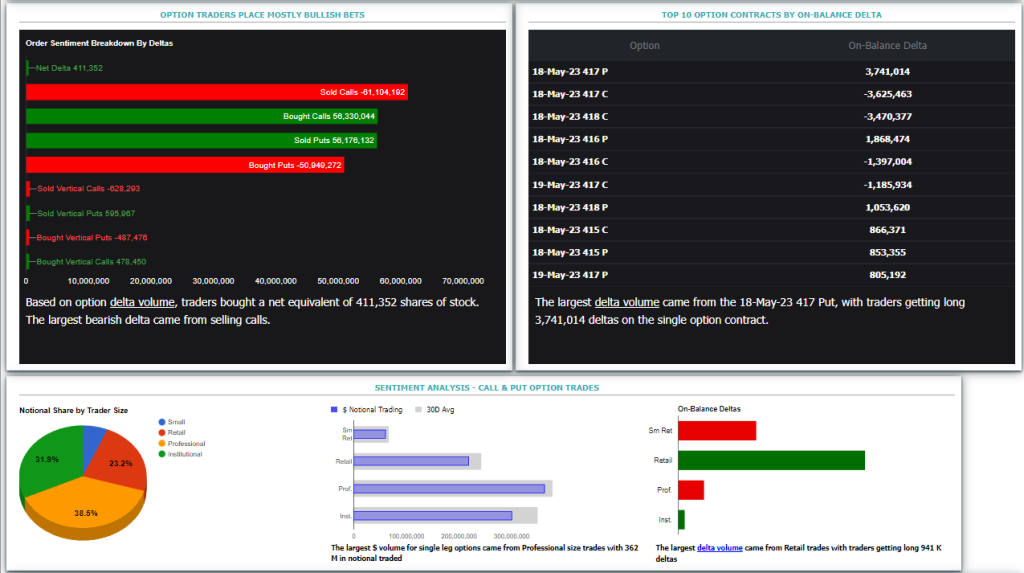Click the 'On-Balance Deltas' chart title
This screenshot has width=1024, height=573.
click(x=709, y=409)
